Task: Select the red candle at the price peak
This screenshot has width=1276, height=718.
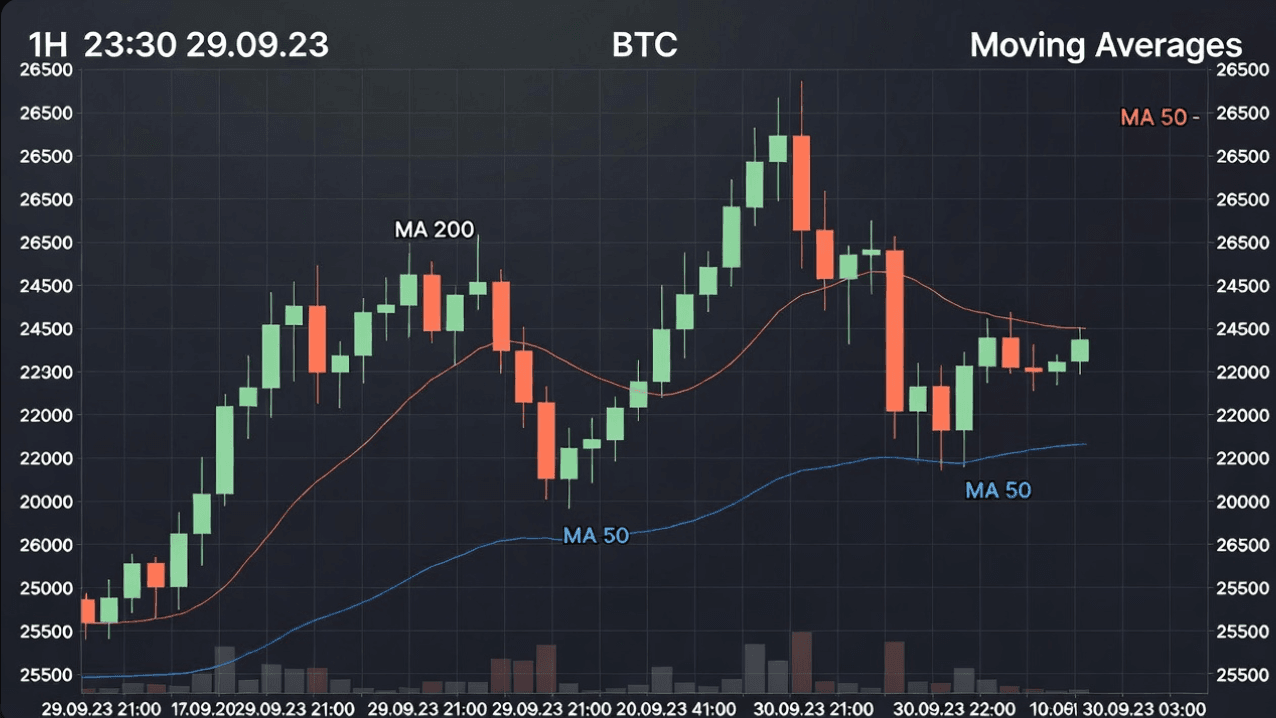Action: tap(801, 182)
